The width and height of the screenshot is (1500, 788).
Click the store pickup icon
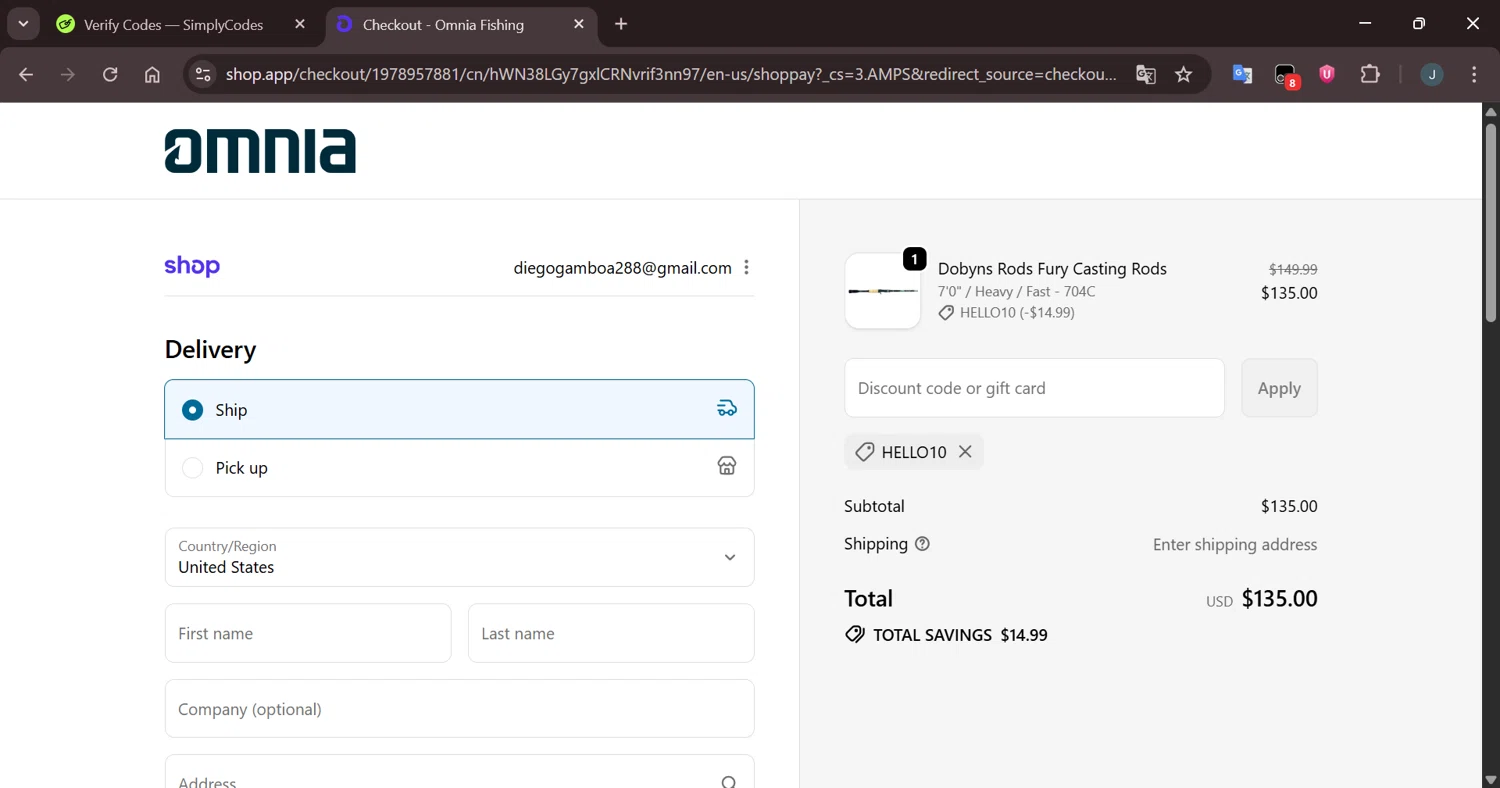[x=727, y=466]
